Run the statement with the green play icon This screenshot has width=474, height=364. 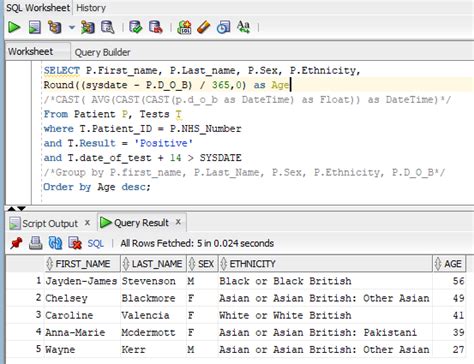coord(14,27)
